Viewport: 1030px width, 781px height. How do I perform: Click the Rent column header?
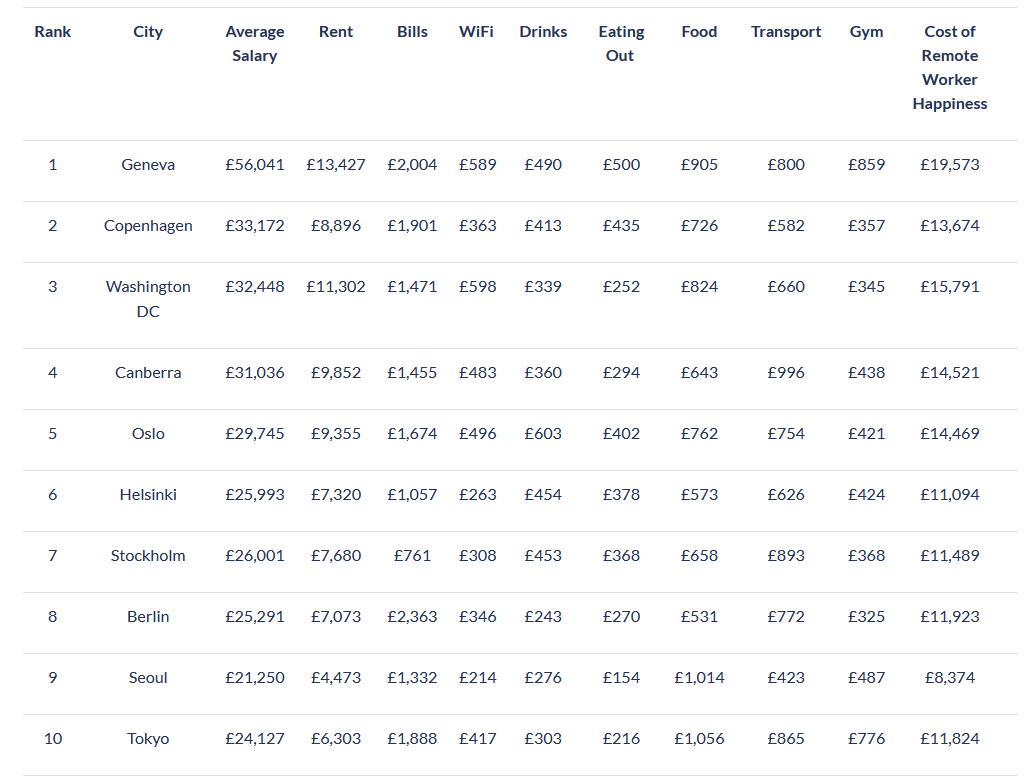coord(336,32)
